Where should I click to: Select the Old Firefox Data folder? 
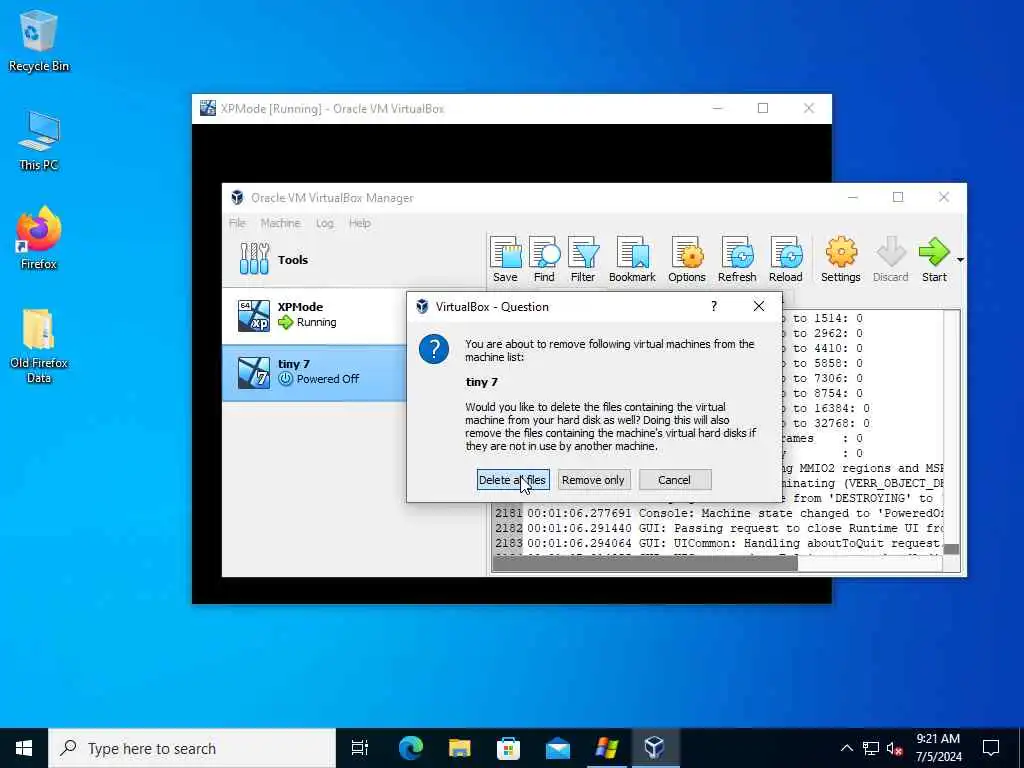(x=39, y=346)
